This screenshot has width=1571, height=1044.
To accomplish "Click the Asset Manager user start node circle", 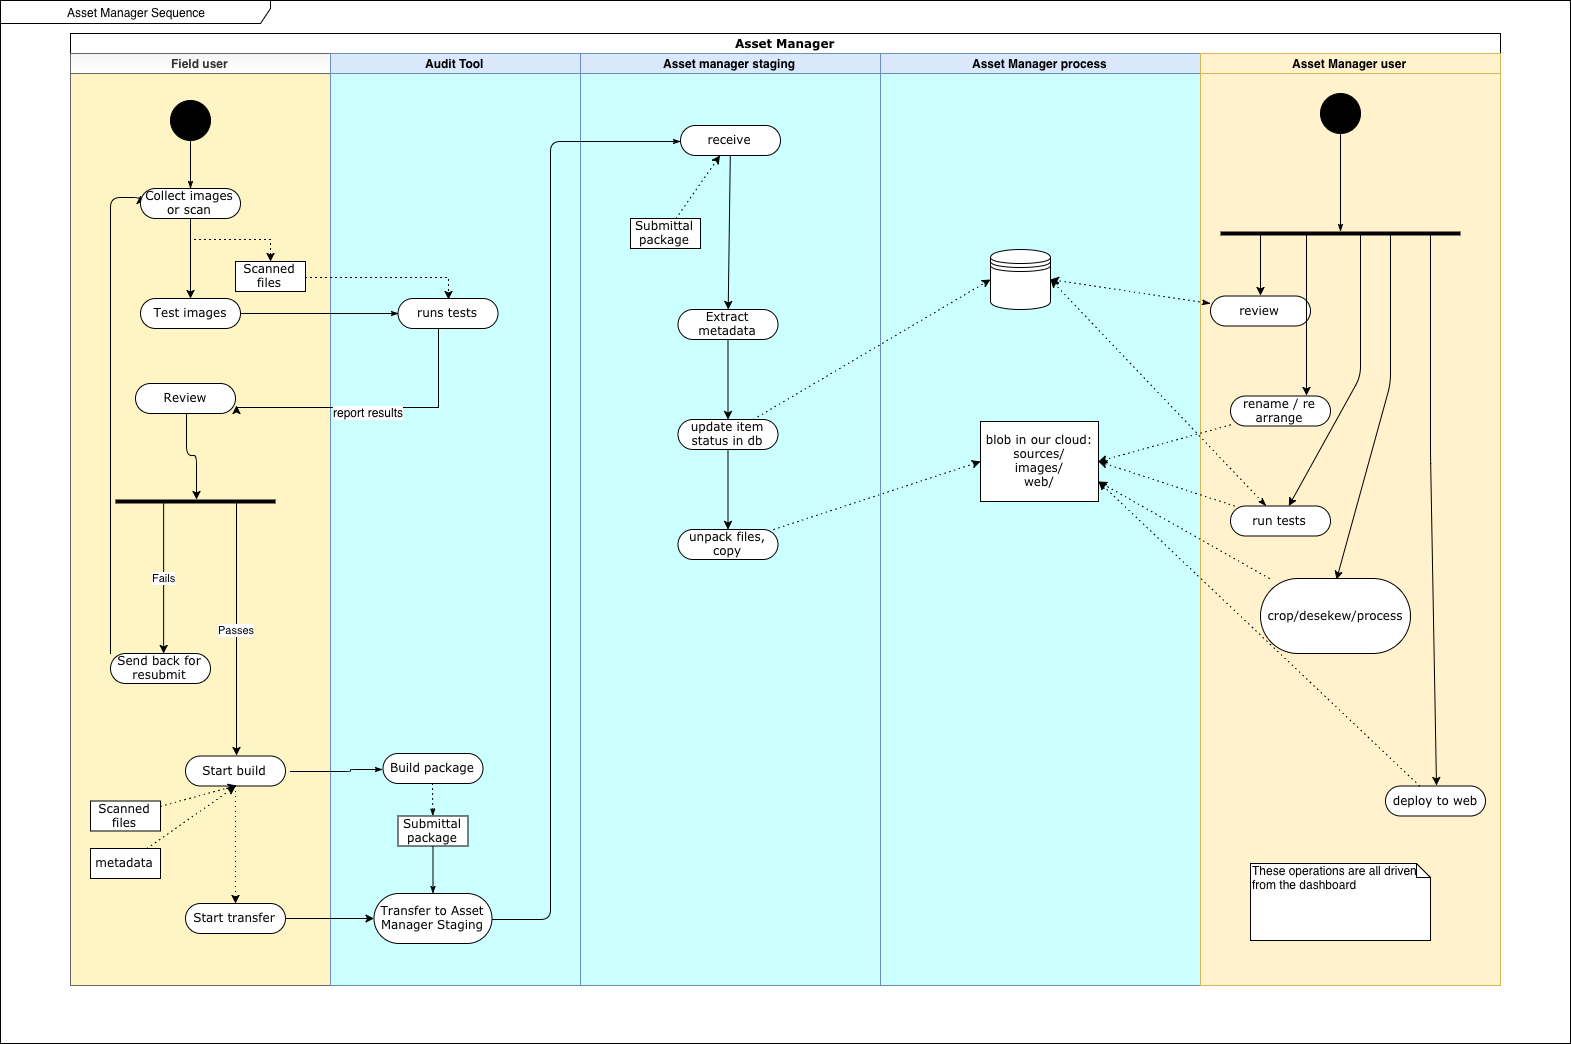I will [x=1340, y=113].
